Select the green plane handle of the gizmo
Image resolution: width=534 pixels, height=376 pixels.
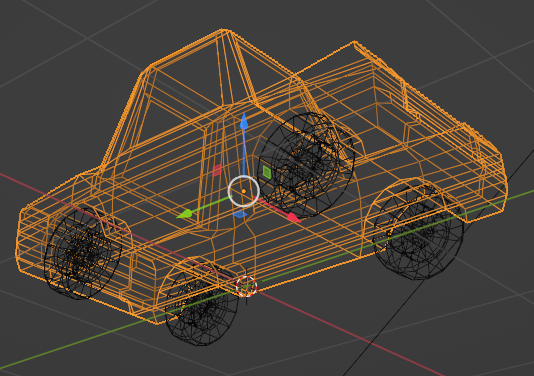267,172
